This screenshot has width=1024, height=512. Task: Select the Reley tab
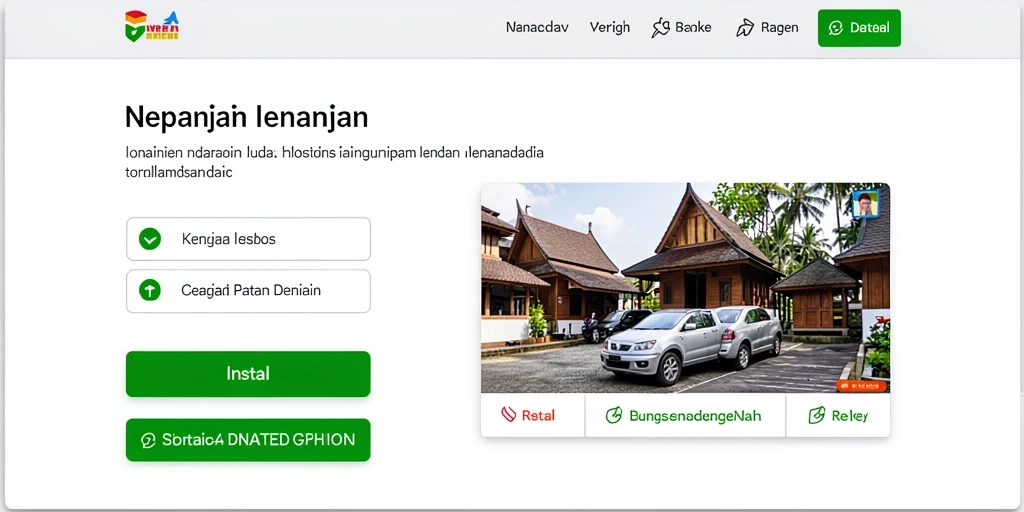tap(838, 415)
